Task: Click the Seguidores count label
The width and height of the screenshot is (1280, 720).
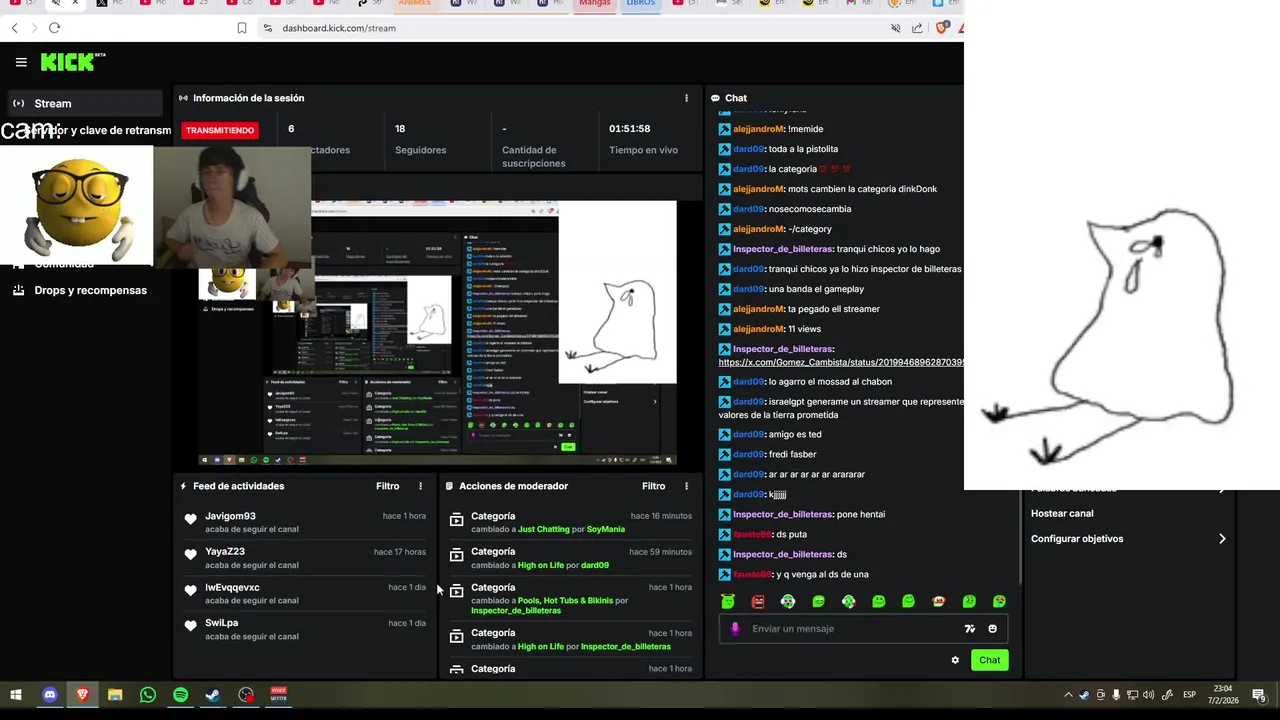Action: (420, 150)
